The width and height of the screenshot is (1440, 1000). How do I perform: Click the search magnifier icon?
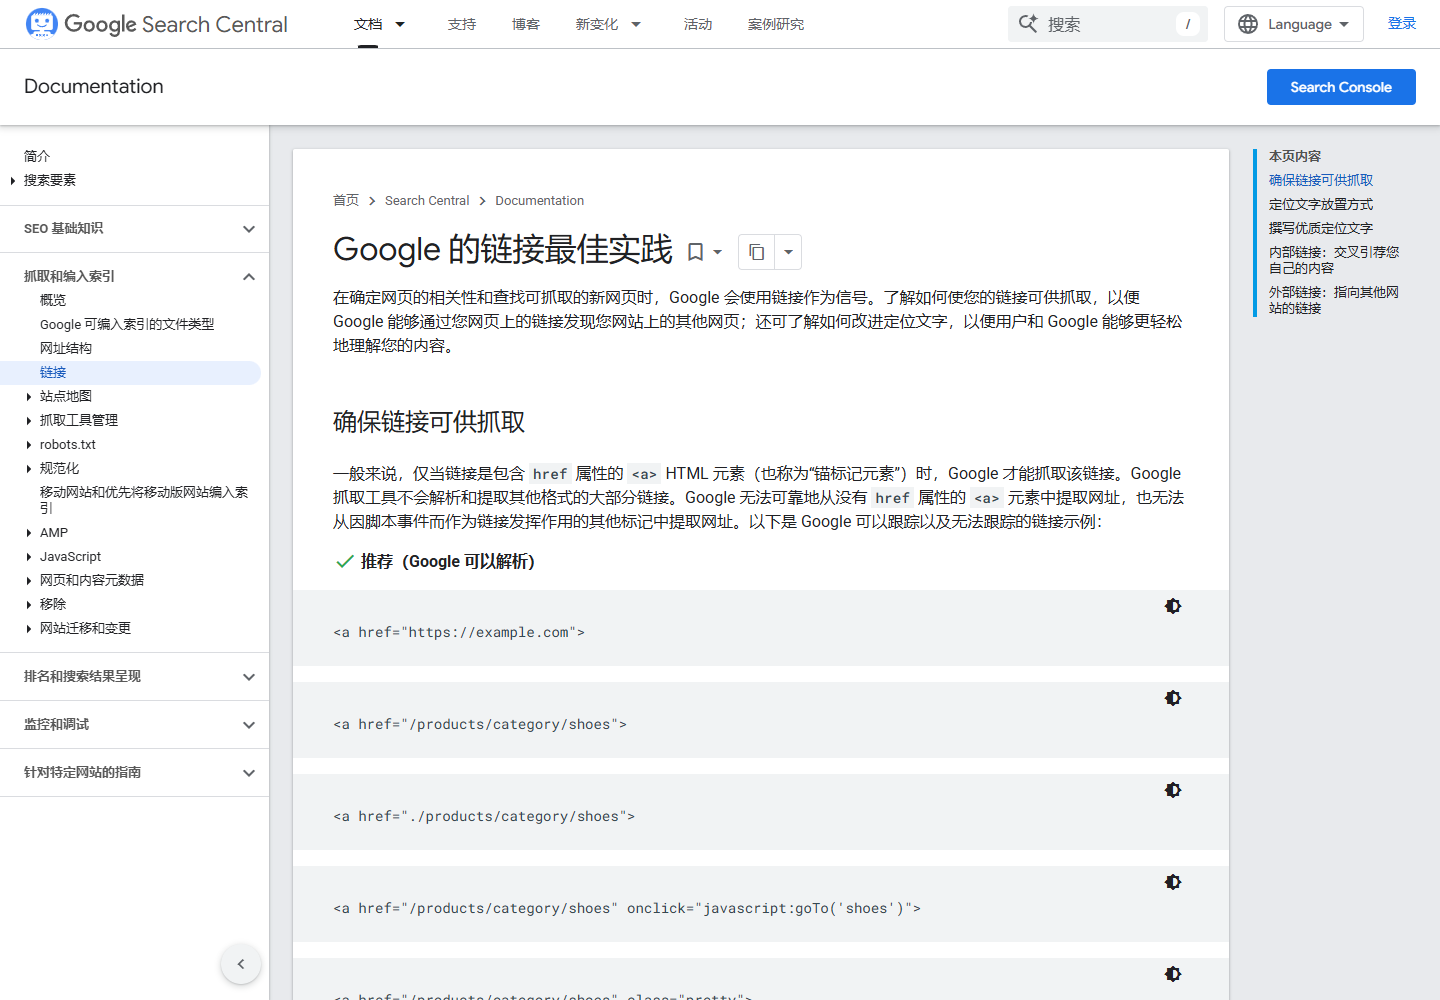click(1028, 24)
